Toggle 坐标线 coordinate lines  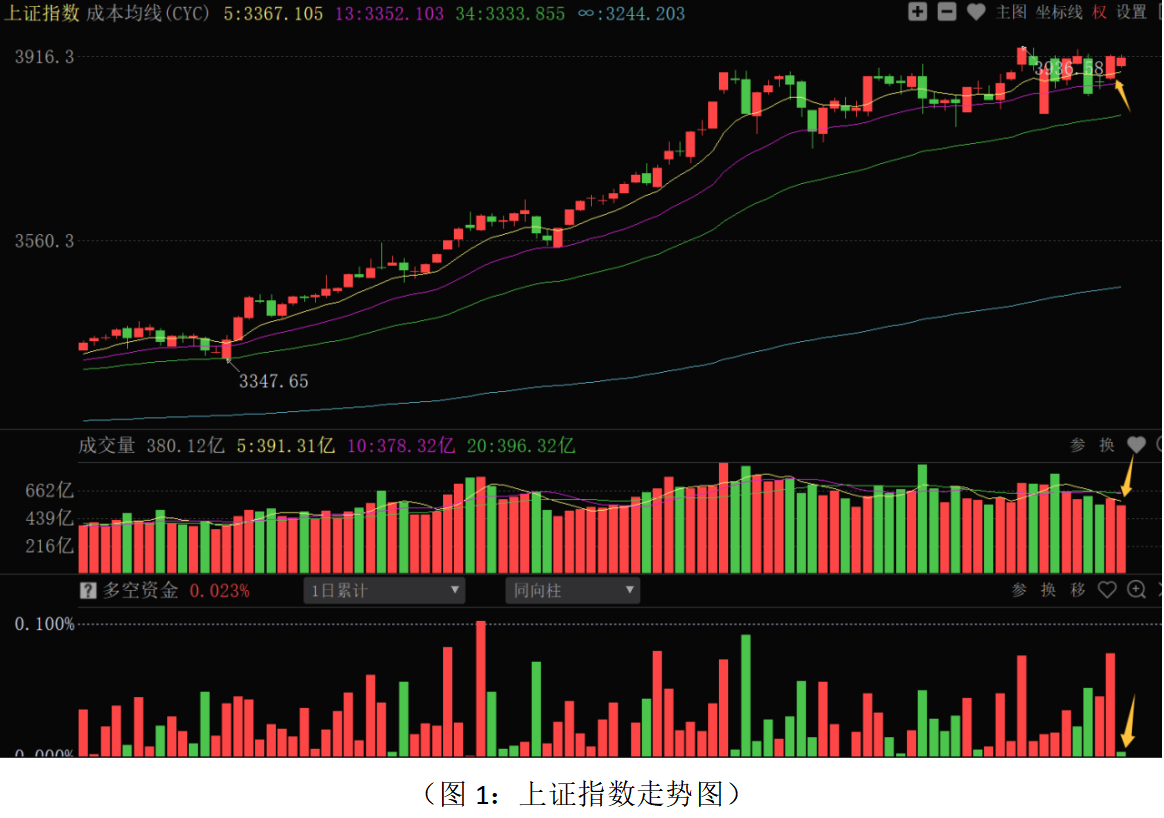1059,12
